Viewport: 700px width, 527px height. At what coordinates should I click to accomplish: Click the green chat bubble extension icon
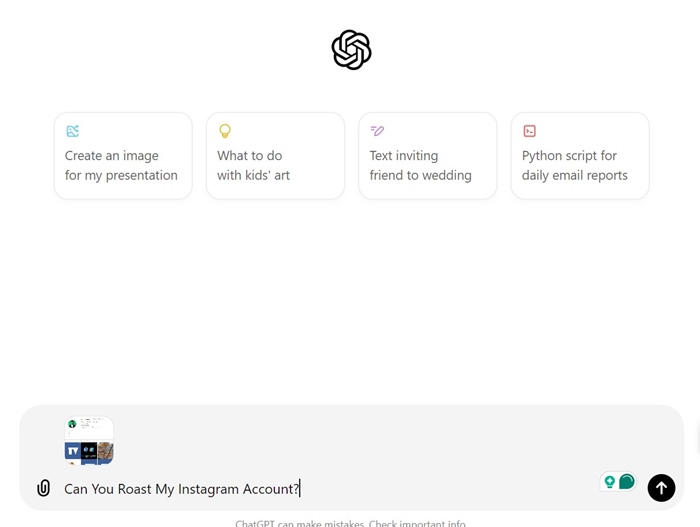627,482
